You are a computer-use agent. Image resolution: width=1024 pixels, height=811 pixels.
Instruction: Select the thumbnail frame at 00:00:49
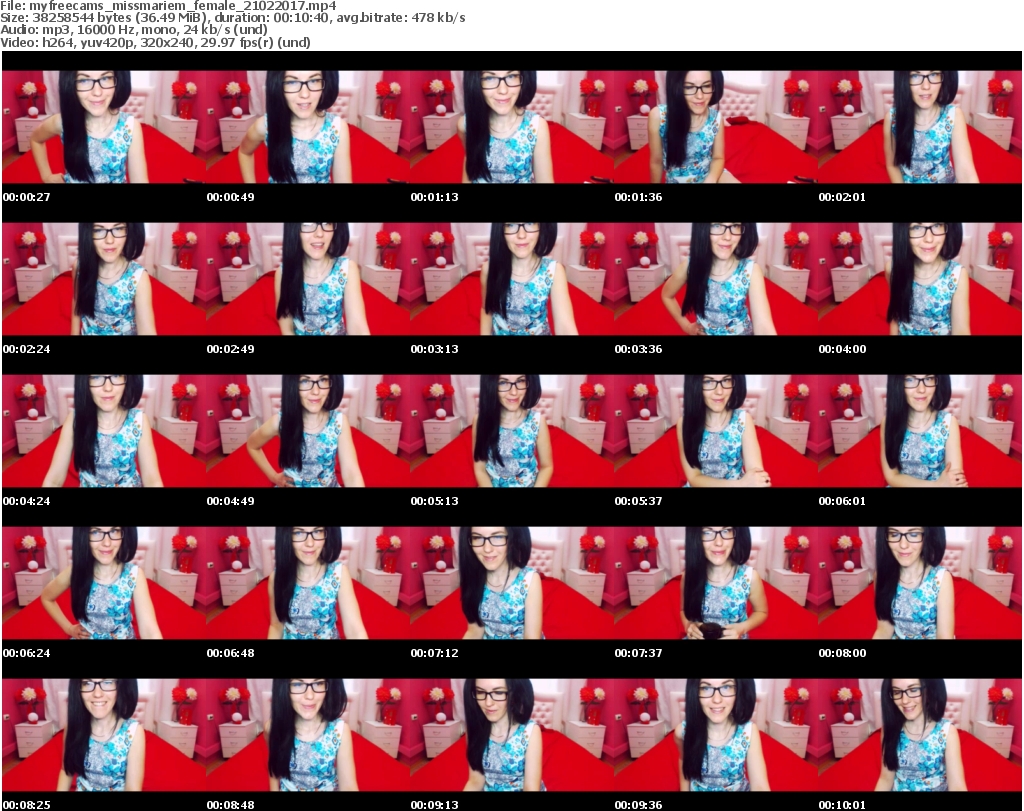[x=308, y=127]
